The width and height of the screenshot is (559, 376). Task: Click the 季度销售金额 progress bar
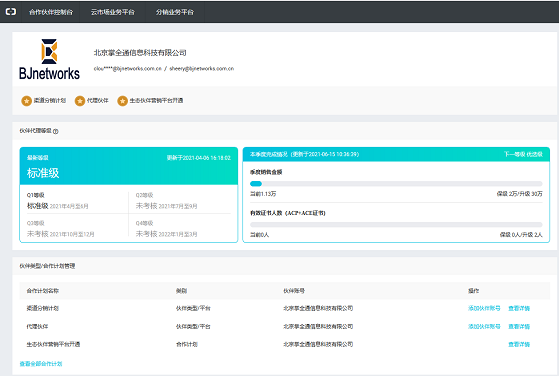396,184
